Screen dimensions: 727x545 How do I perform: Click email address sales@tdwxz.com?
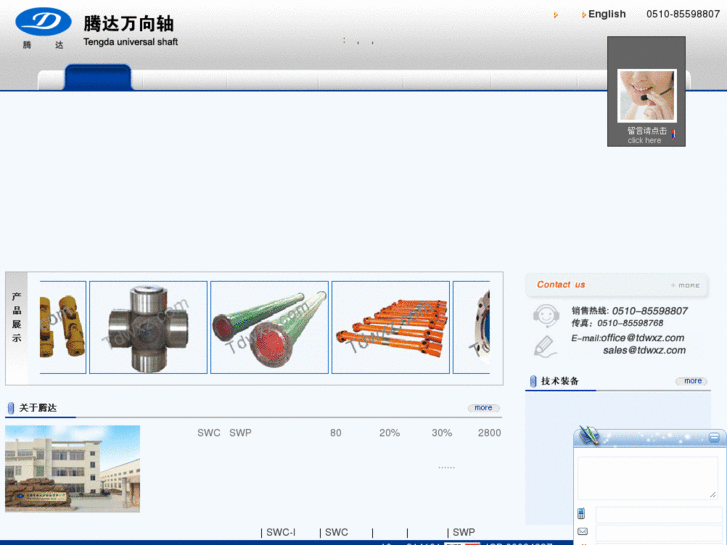[644, 350]
